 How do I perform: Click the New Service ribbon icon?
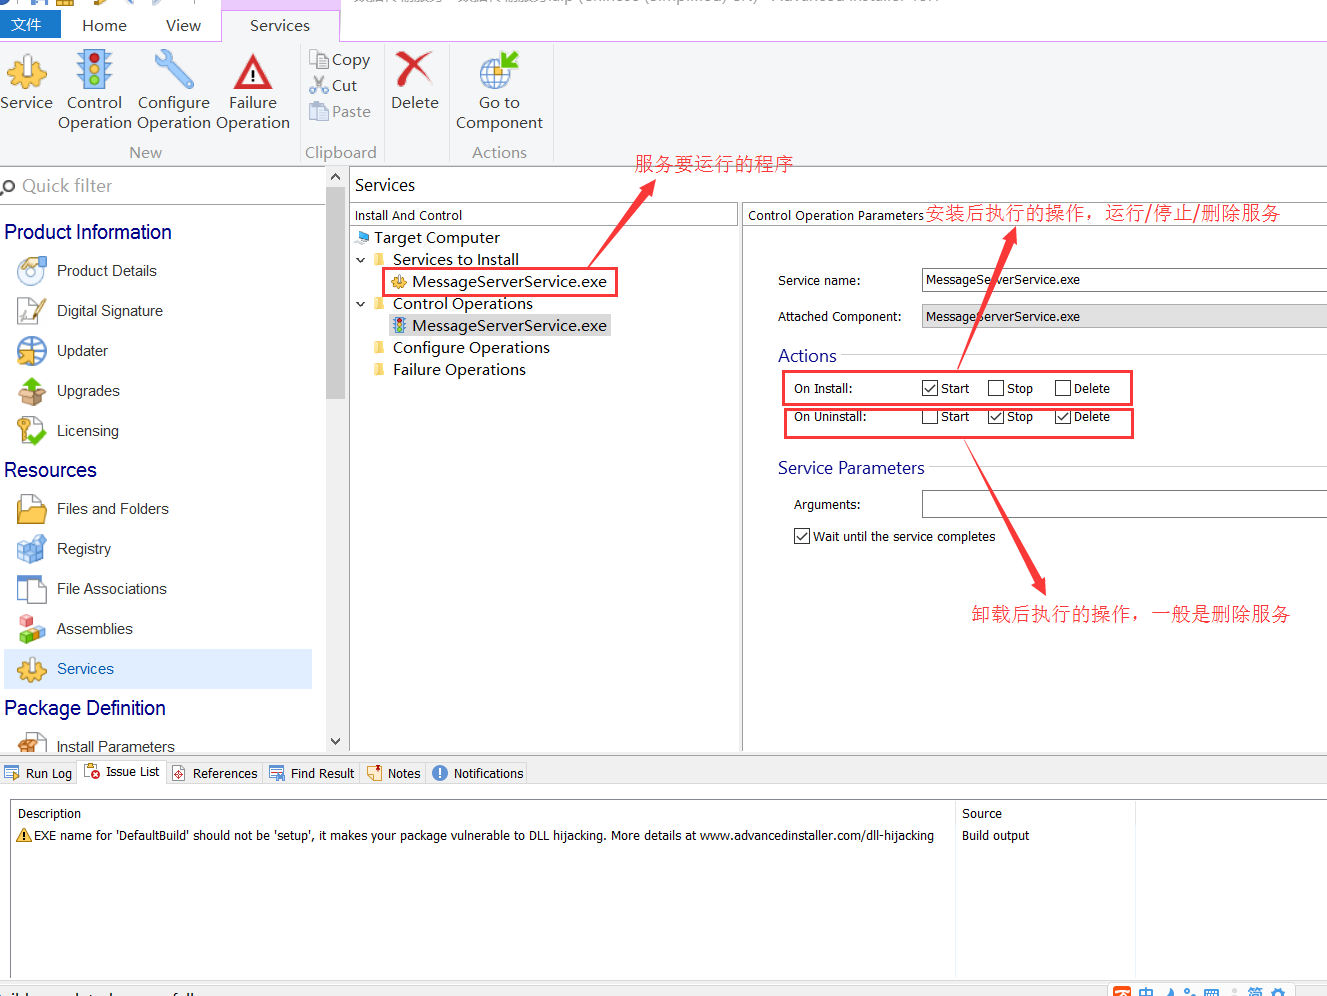[27, 82]
